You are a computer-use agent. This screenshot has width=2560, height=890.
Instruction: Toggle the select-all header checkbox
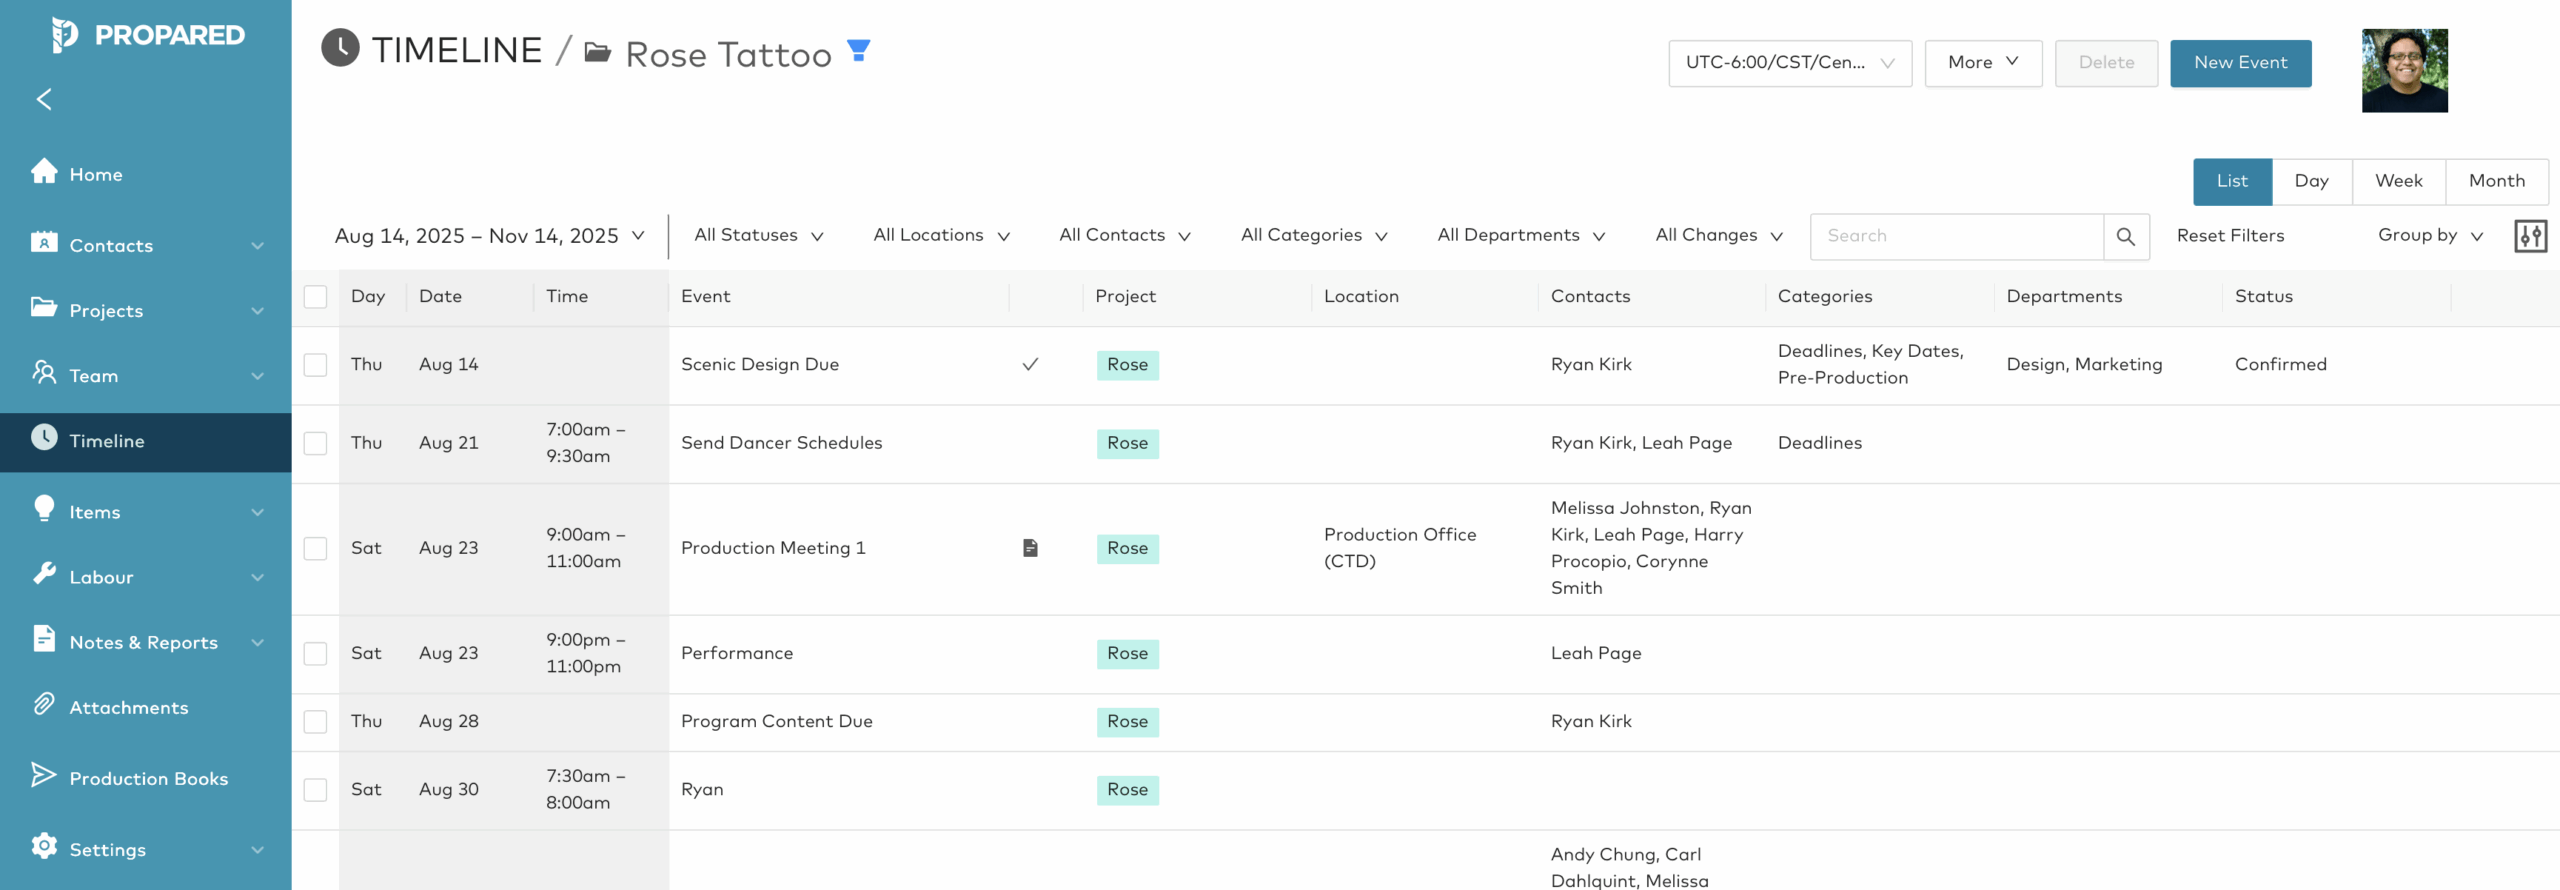click(x=316, y=297)
